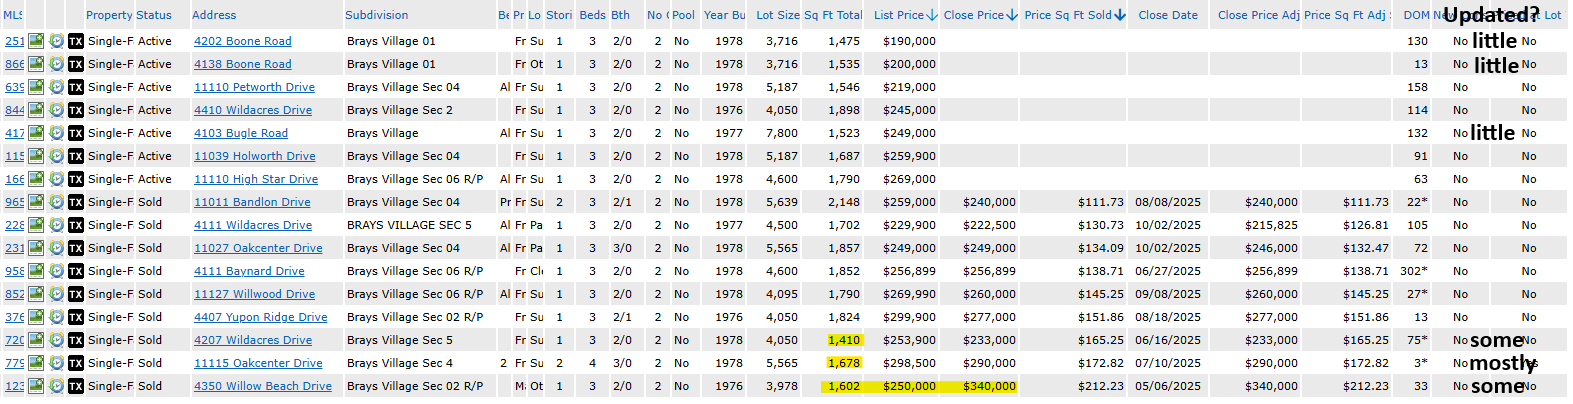The image size is (1573, 404).
Task: Sort by Price Sq Ft Sold header
Action: tap(1067, 15)
